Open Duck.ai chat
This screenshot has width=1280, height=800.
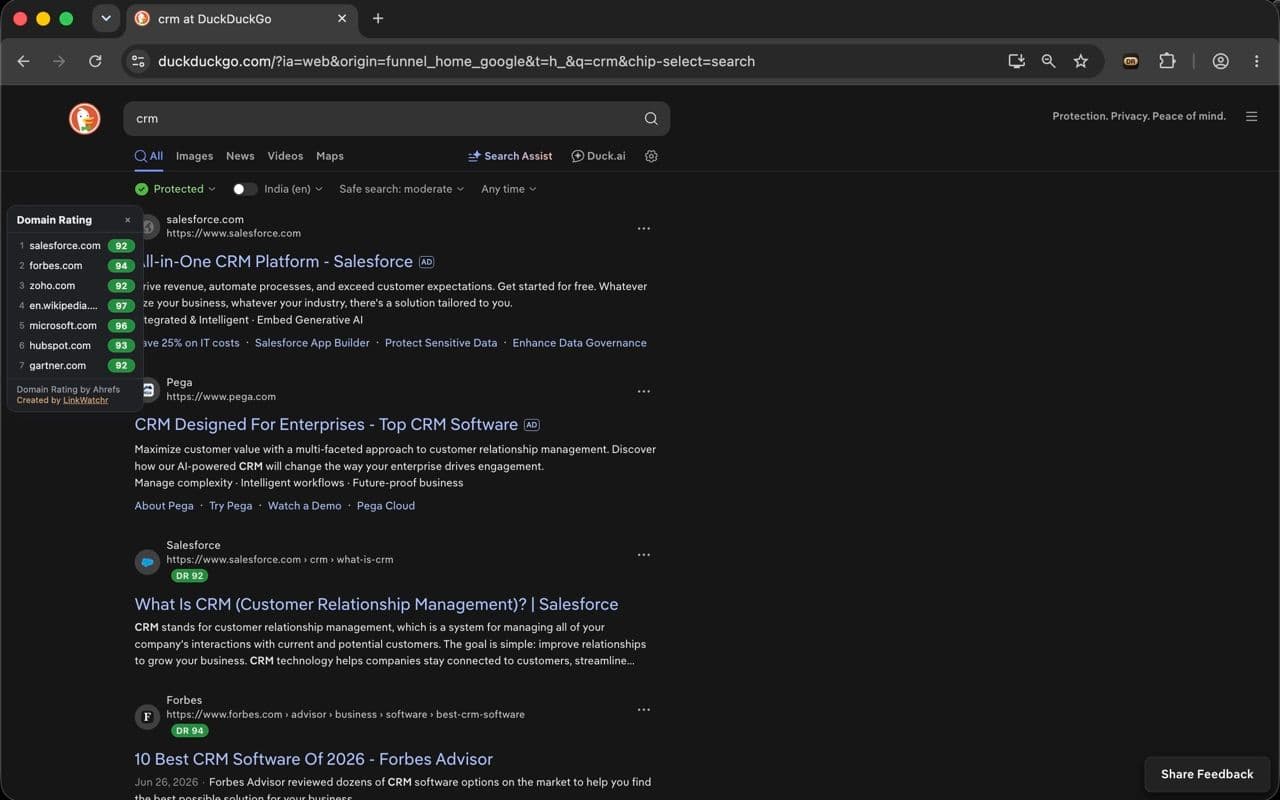coord(598,156)
